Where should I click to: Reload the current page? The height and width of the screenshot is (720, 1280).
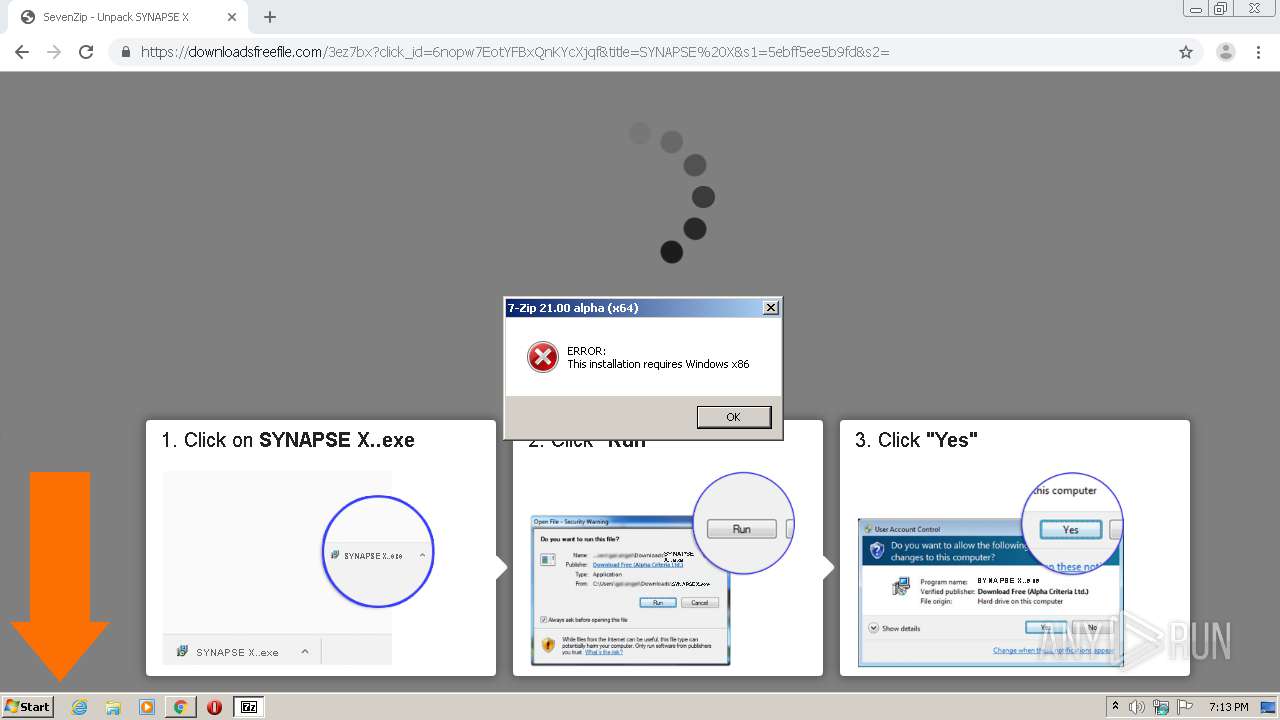pyautogui.click(x=86, y=52)
